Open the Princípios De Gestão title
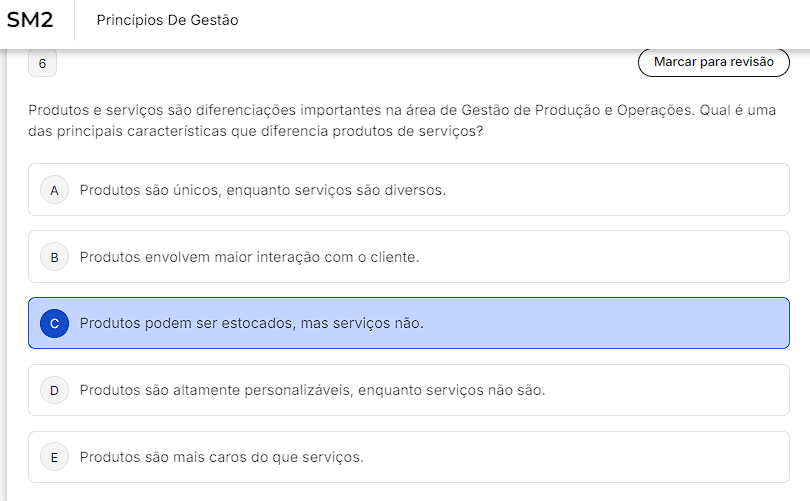 tap(167, 20)
